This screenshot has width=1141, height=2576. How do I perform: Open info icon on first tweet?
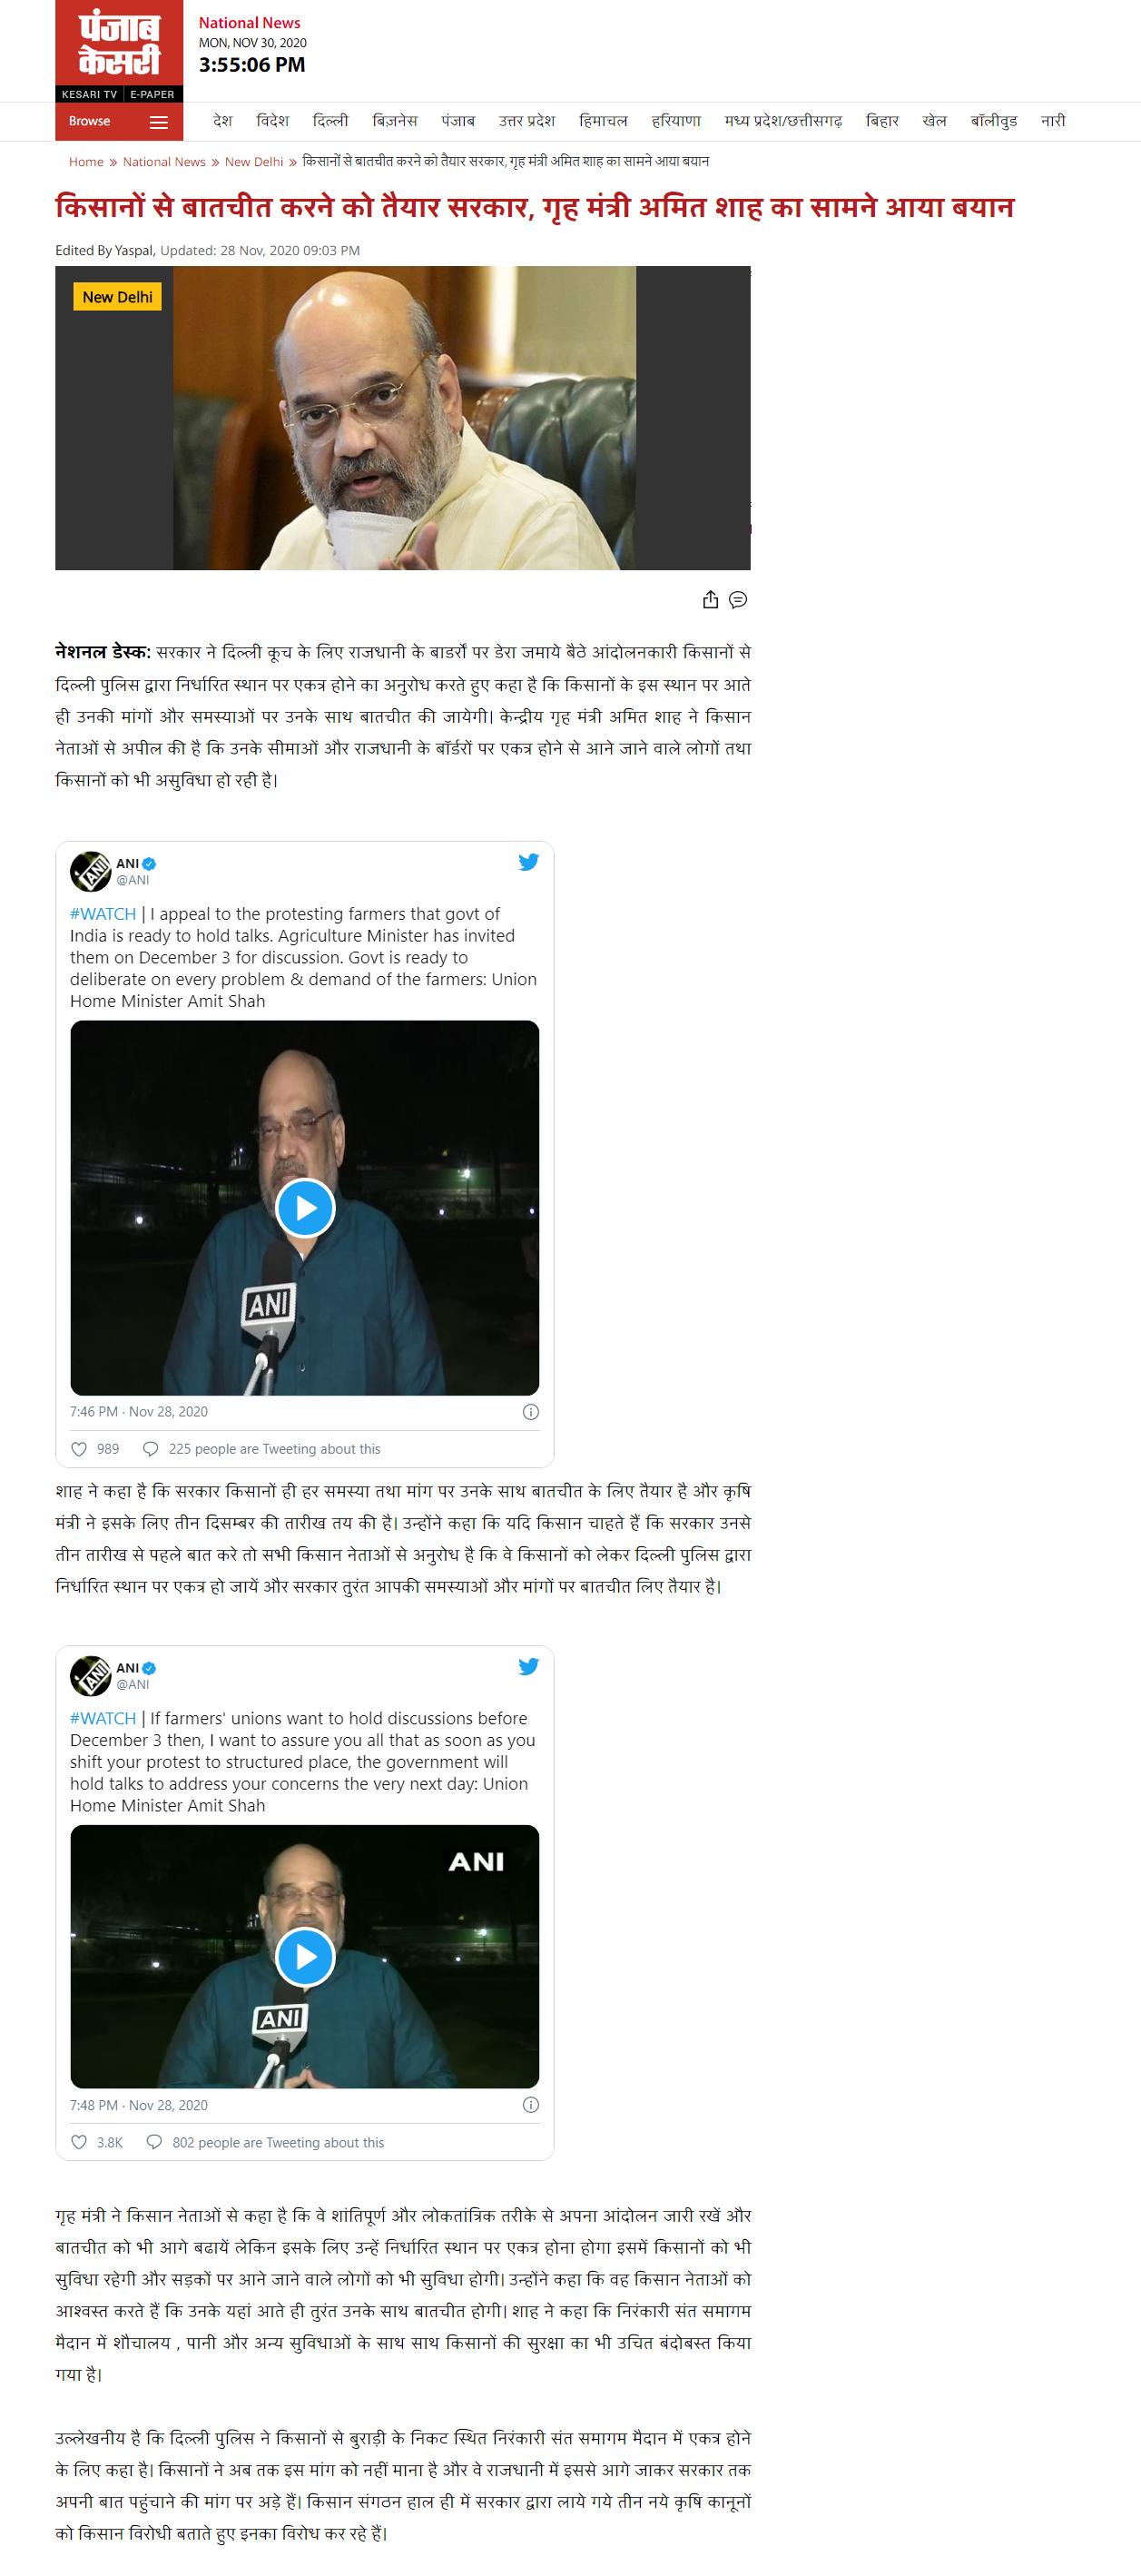tap(531, 1412)
